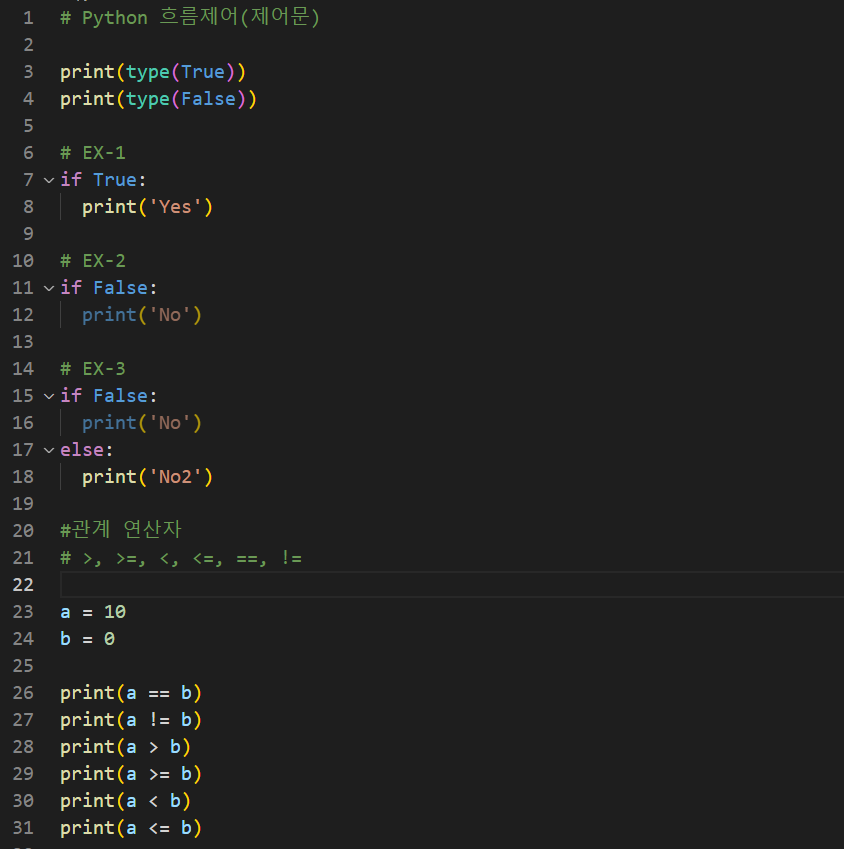Collapse the 'else:' block fold arrow

pos(49,450)
